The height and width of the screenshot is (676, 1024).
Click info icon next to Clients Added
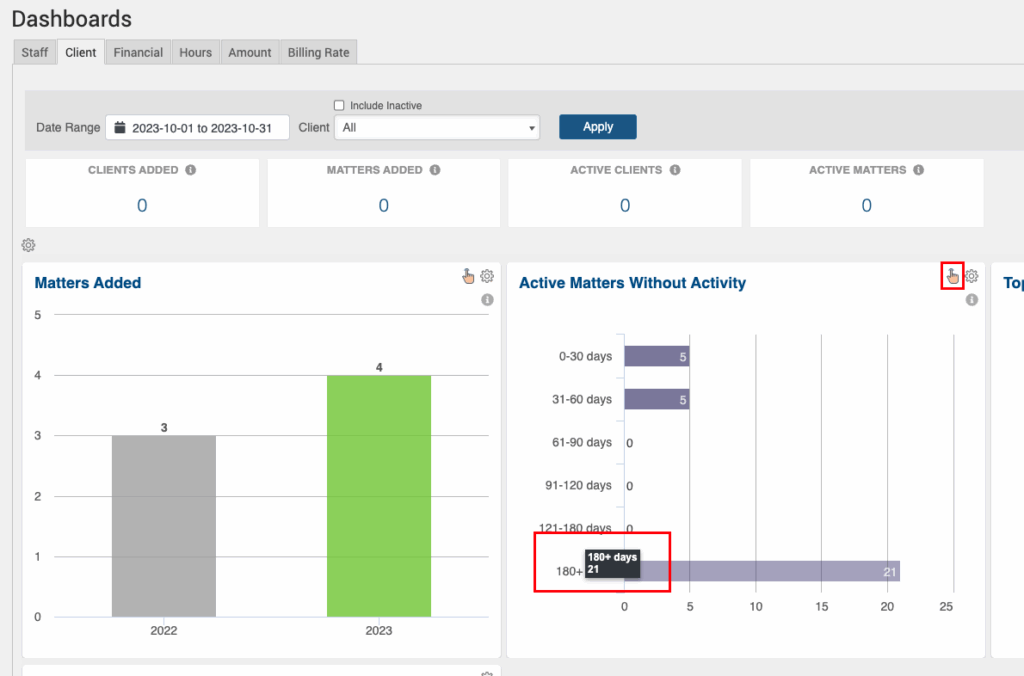click(x=191, y=170)
